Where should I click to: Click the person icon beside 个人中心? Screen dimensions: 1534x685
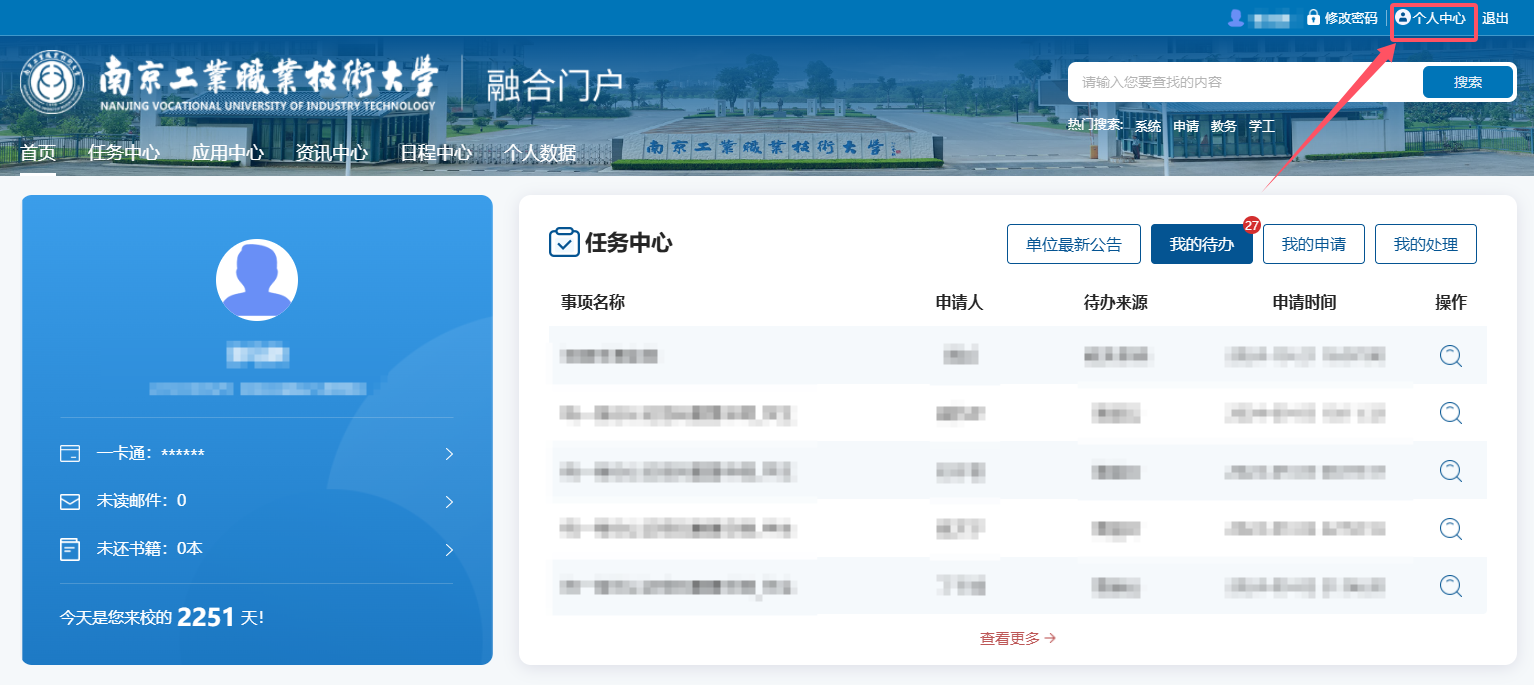(x=1402, y=17)
